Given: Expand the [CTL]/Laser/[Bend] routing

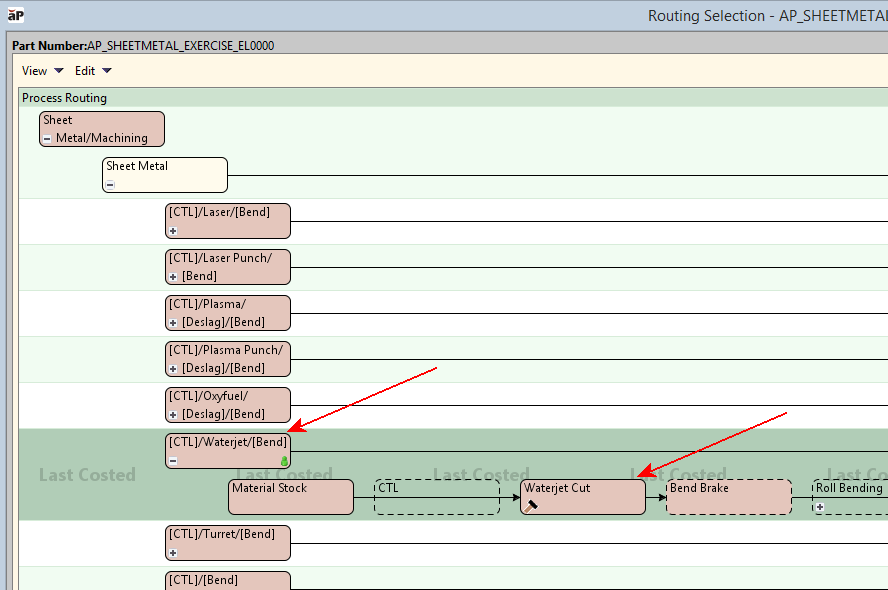Looking at the screenshot, I should [173, 231].
